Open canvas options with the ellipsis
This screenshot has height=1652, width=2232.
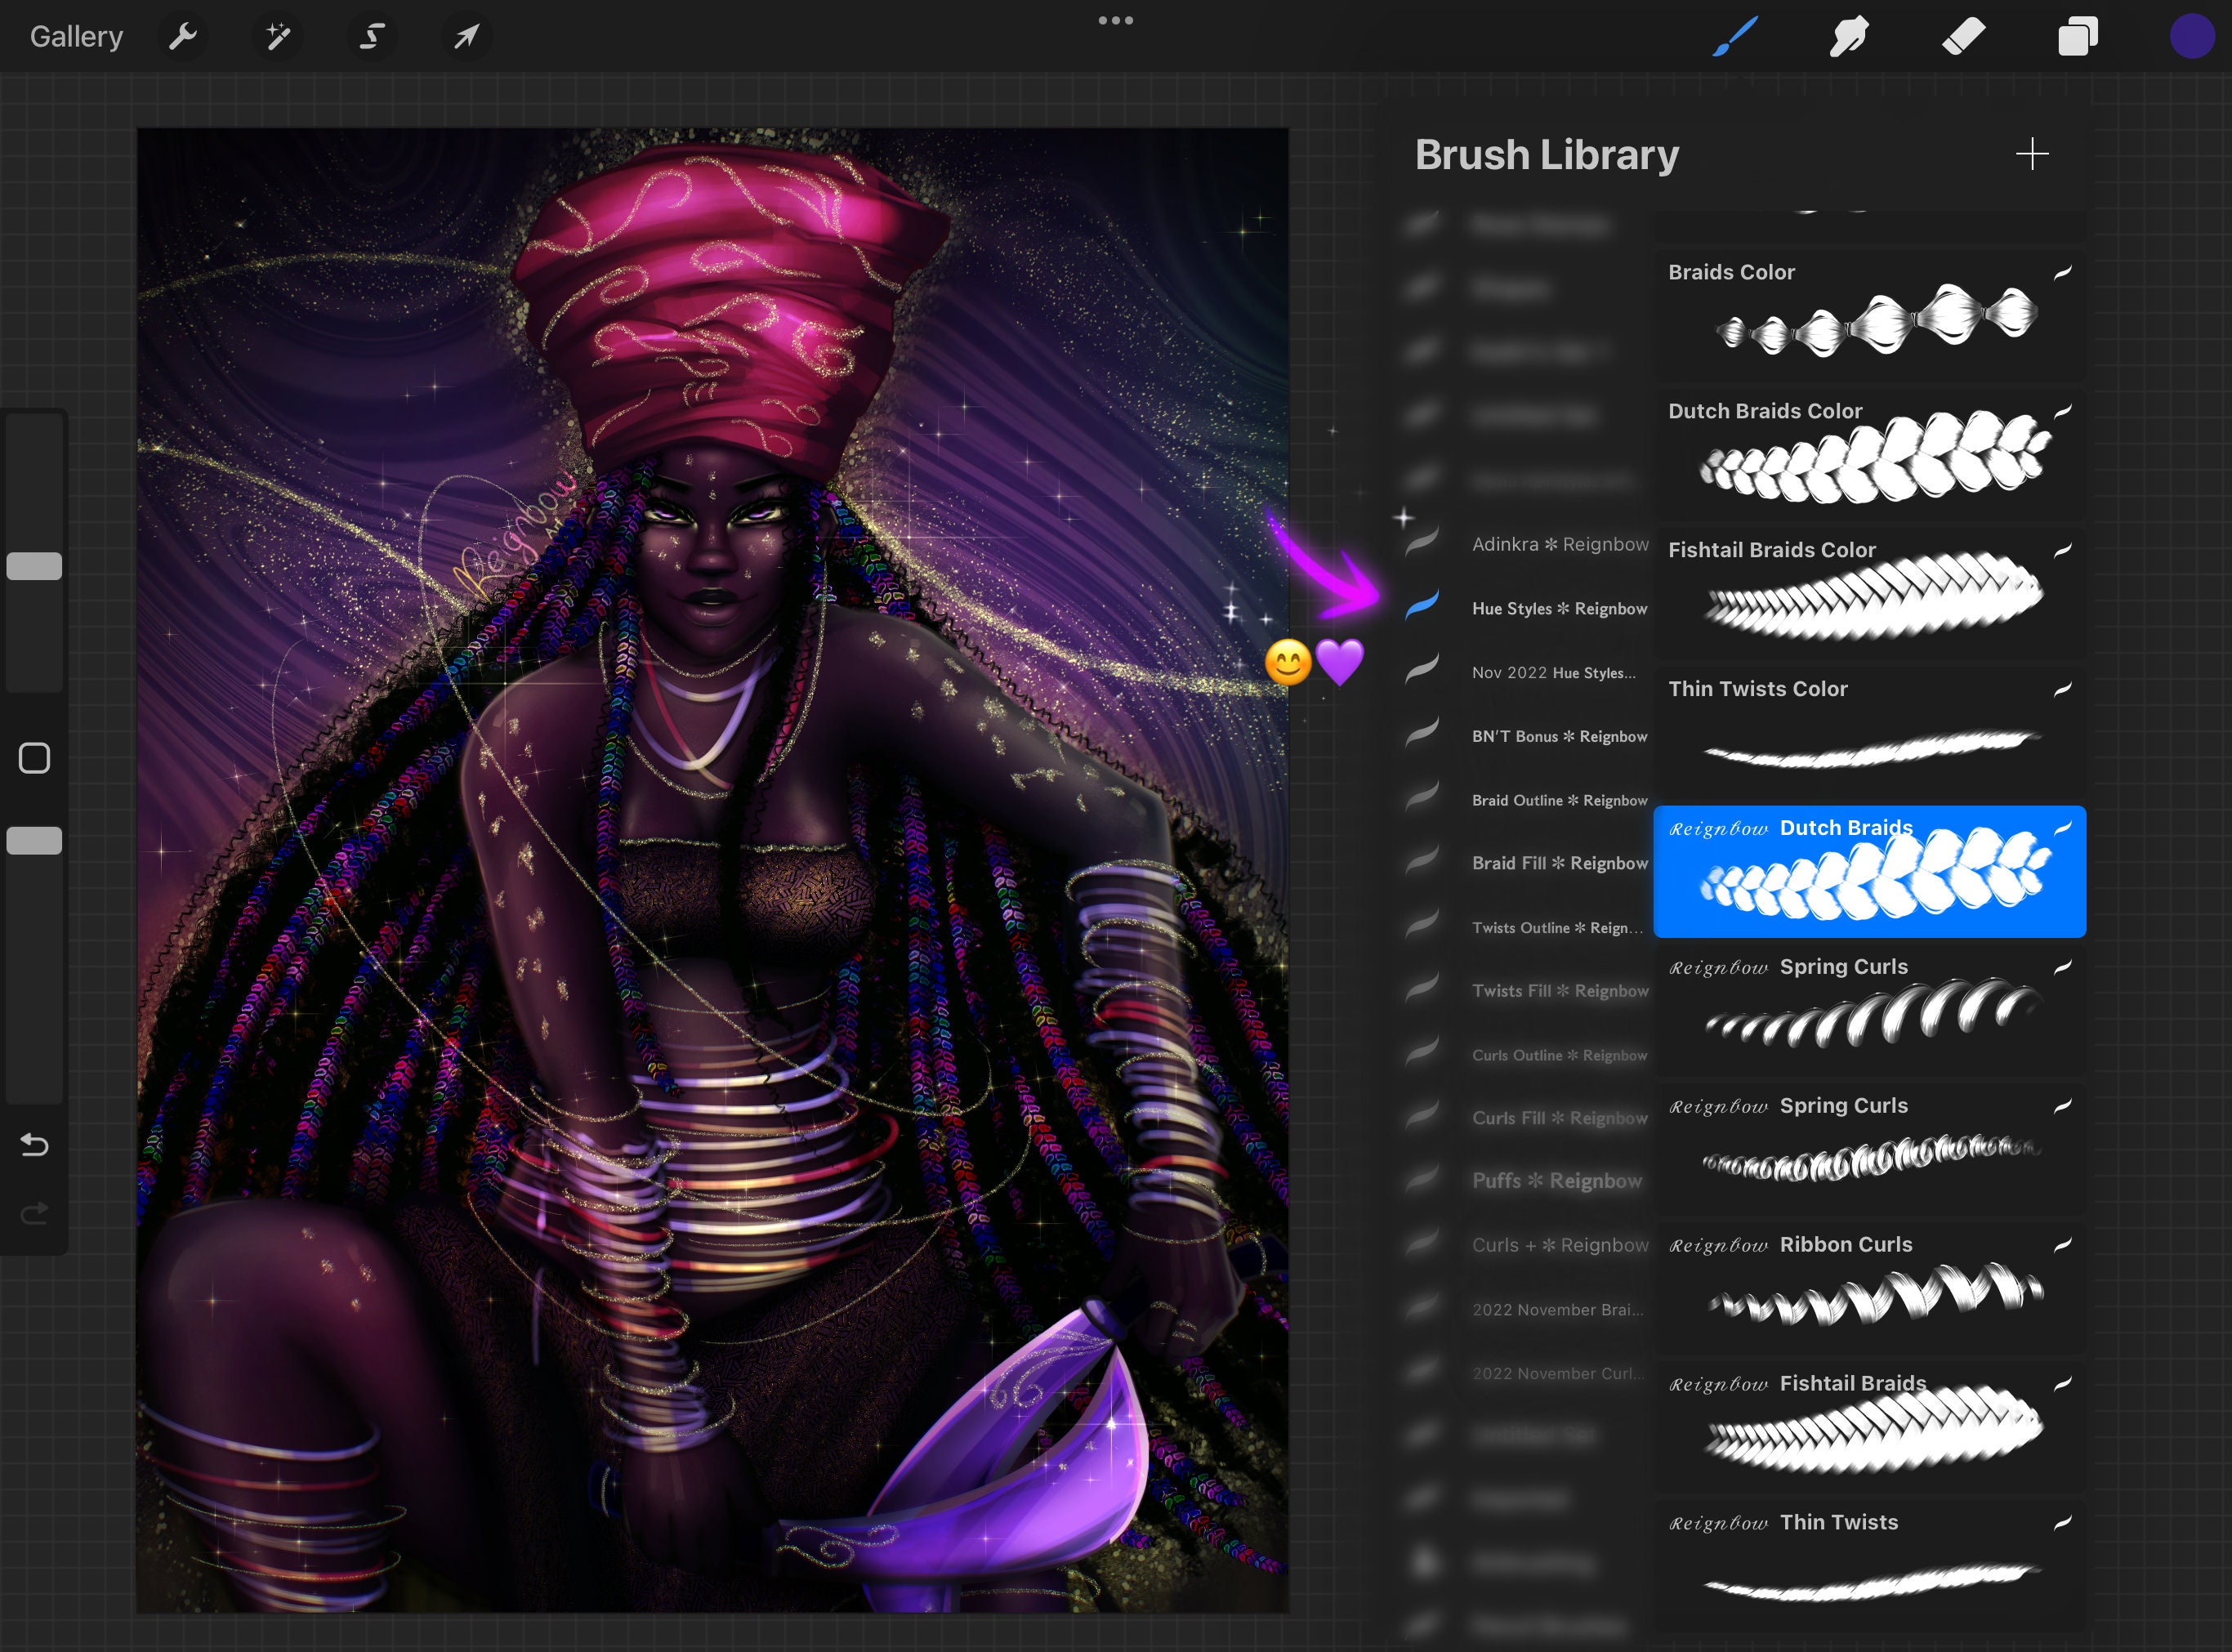click(x=1116, y=20)
